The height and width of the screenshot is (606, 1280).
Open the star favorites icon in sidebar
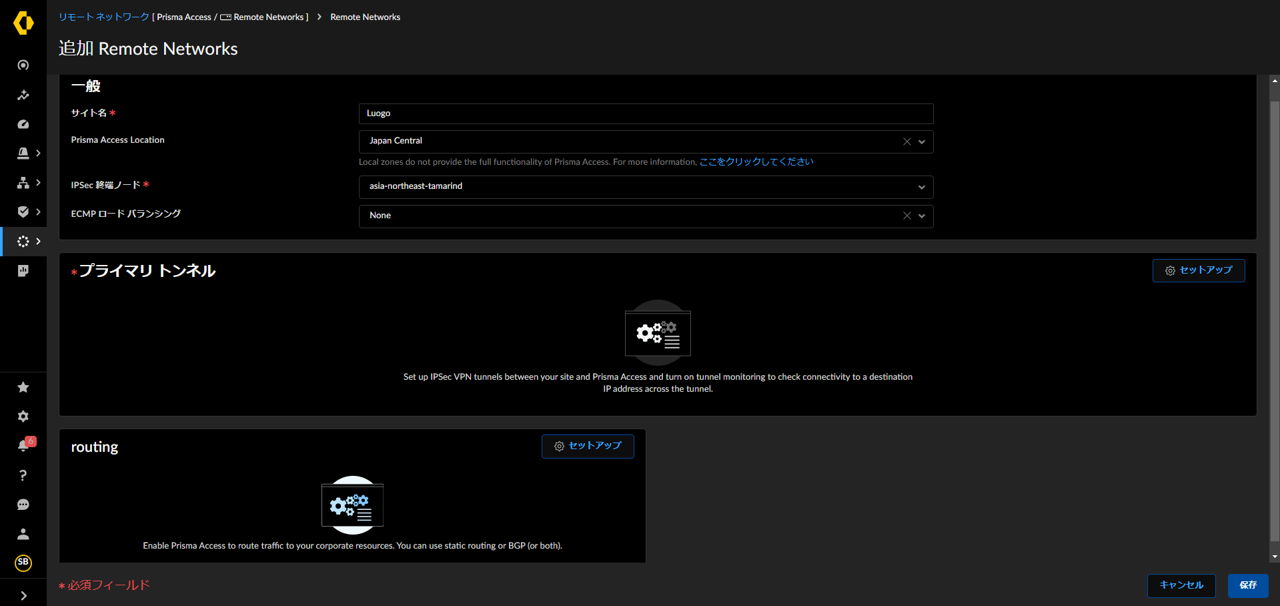point(23,387)
